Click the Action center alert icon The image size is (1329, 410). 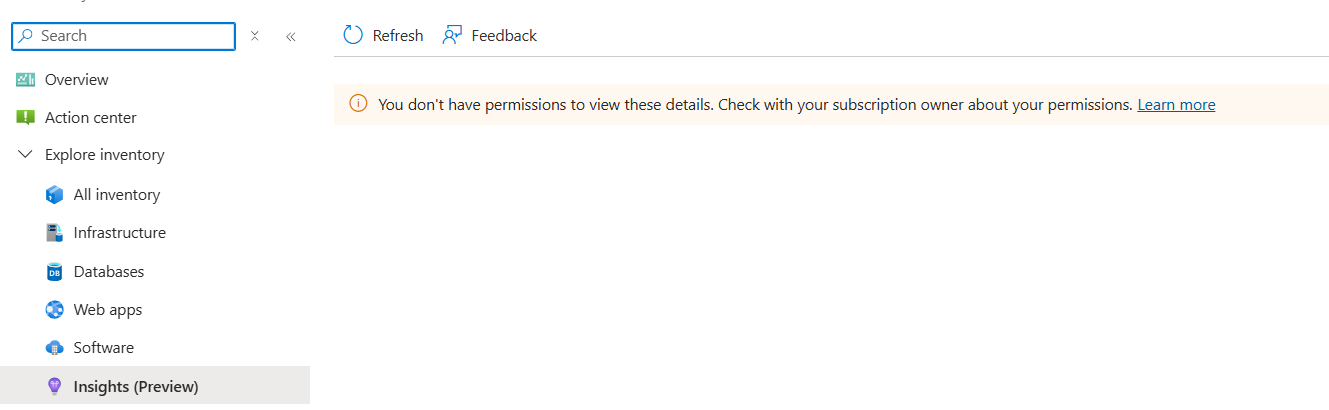[x=26, y=118]
